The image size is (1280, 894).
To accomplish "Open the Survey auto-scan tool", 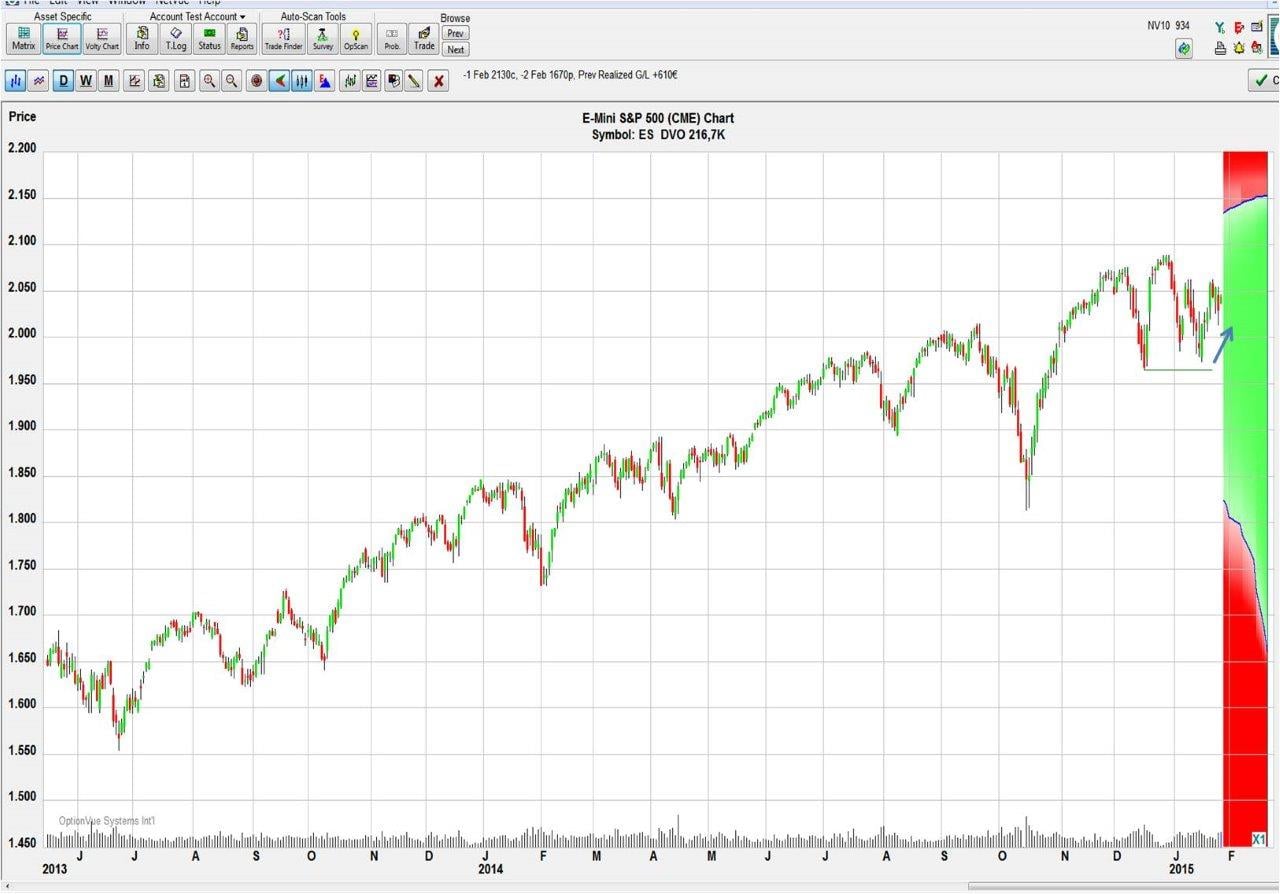I will (322, 38).
